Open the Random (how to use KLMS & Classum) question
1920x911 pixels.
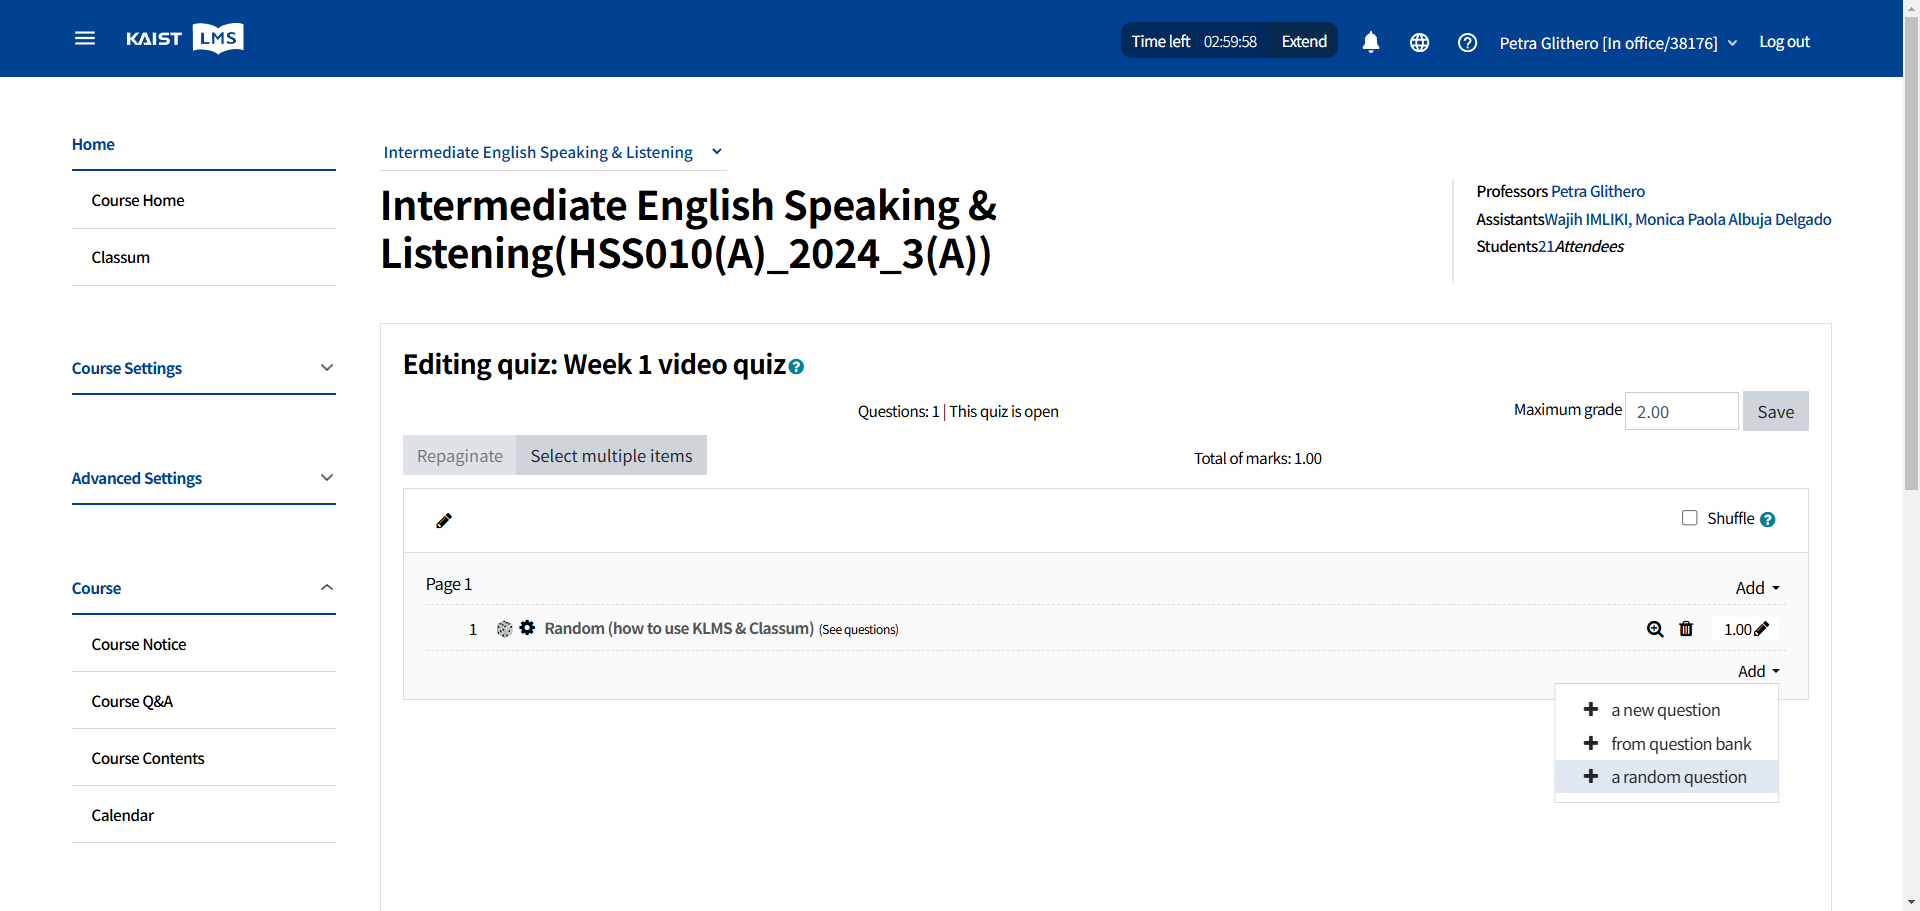pos(679,628)
